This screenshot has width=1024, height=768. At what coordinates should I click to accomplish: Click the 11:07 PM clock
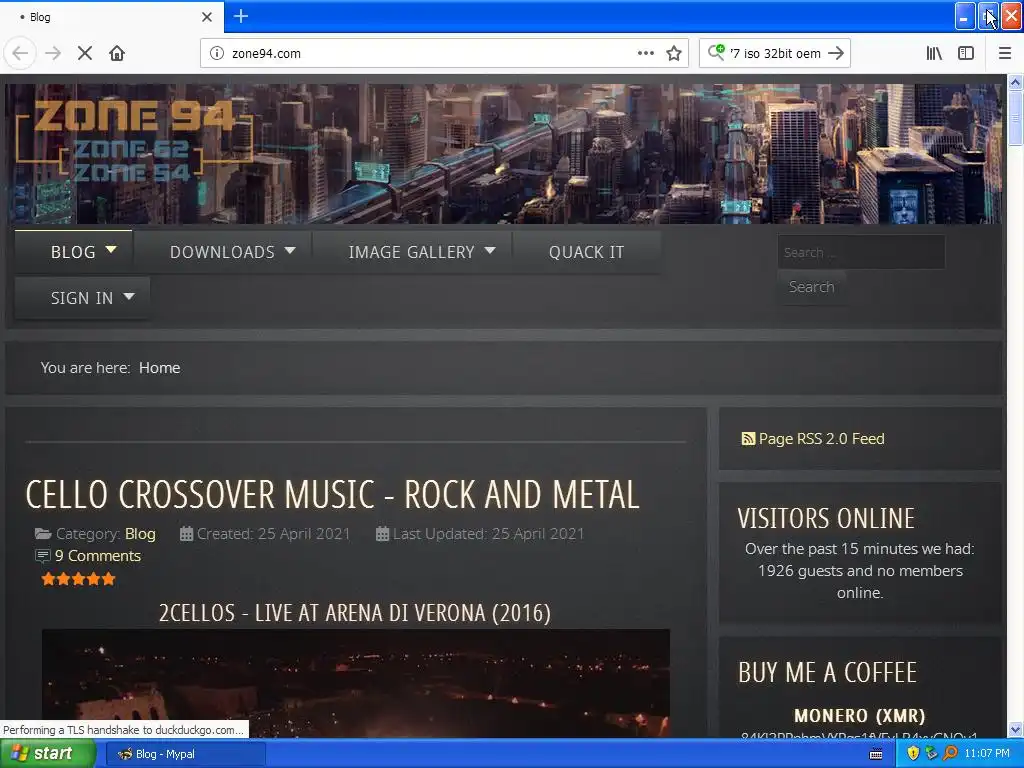pos(987,754)
